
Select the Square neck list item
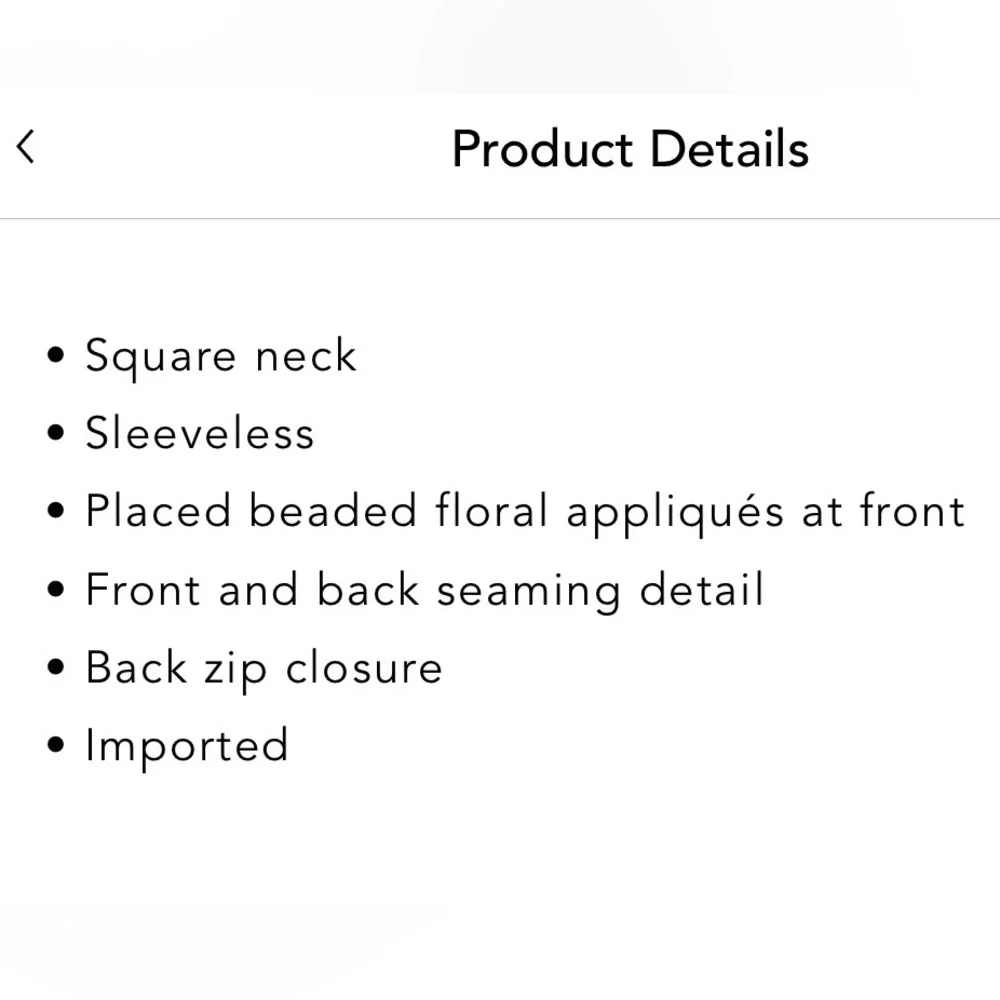(x=220, y=357)
